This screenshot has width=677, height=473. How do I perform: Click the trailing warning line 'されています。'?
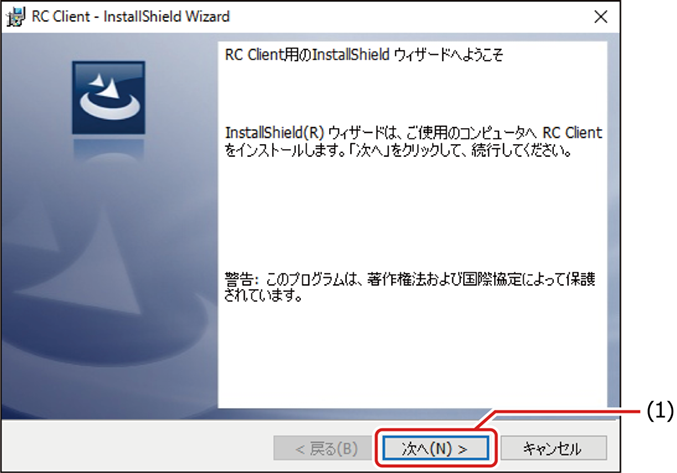click(263, 295)
